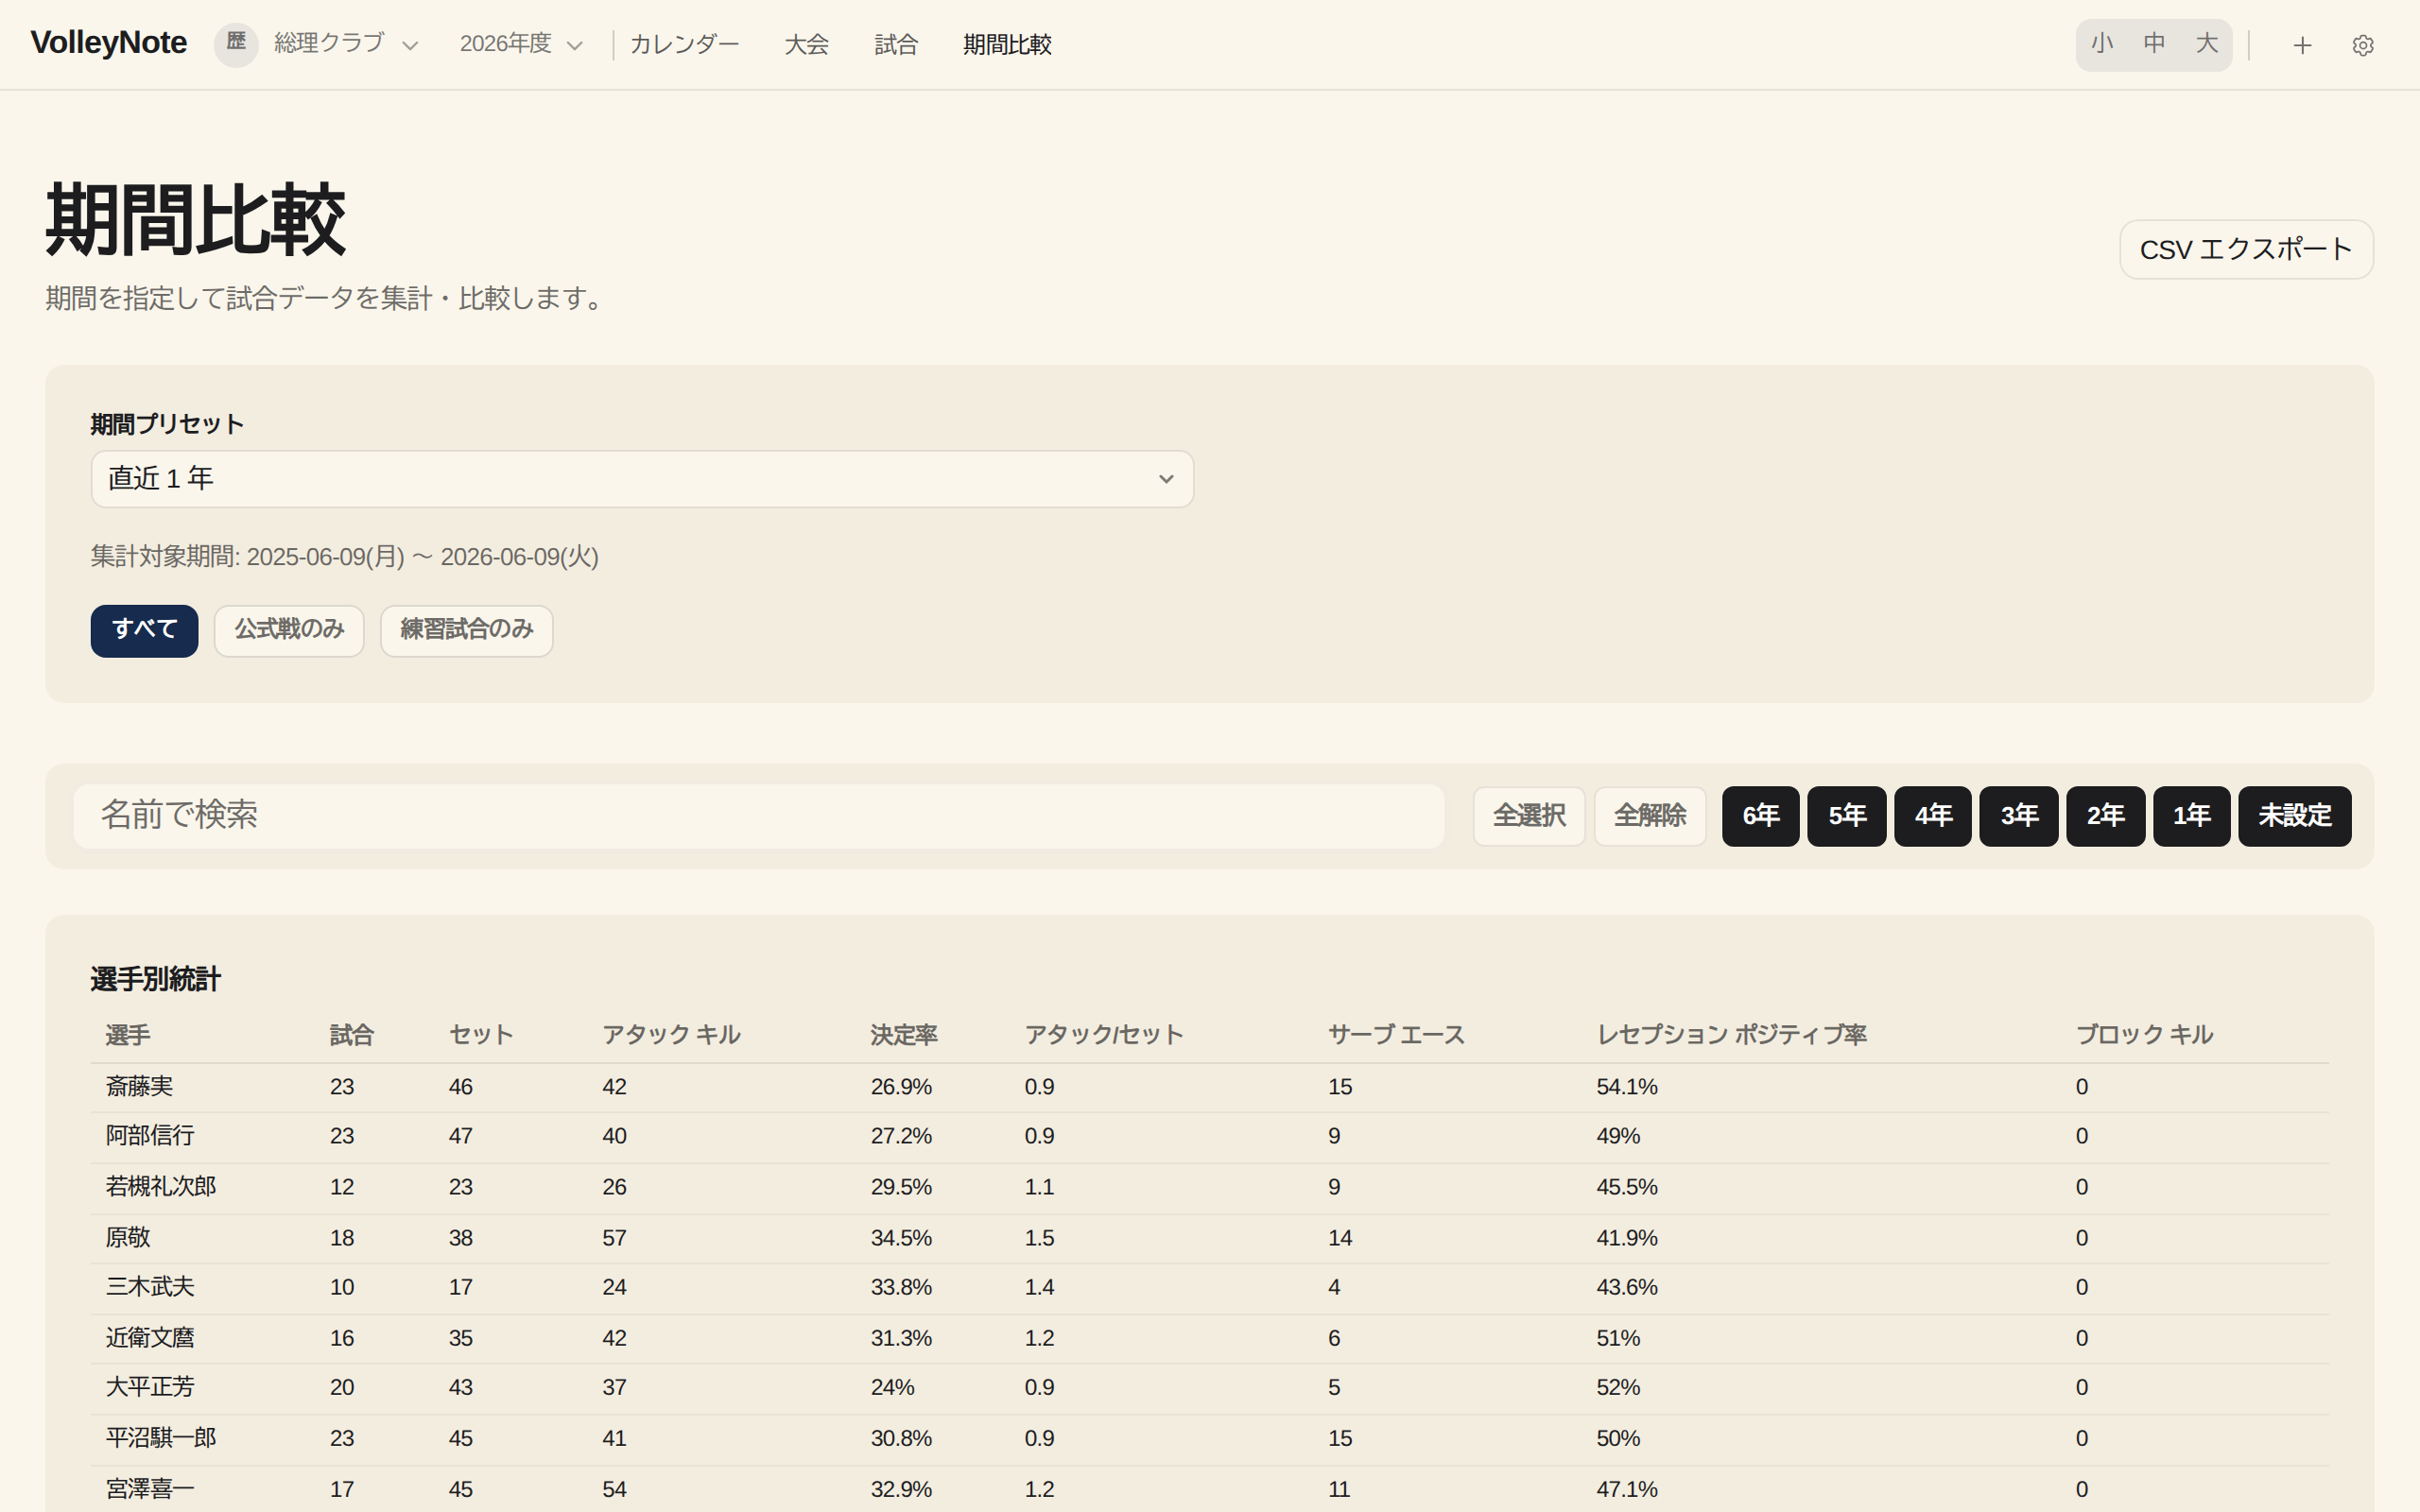Sort by the 試合 column header

(352, 1035)
